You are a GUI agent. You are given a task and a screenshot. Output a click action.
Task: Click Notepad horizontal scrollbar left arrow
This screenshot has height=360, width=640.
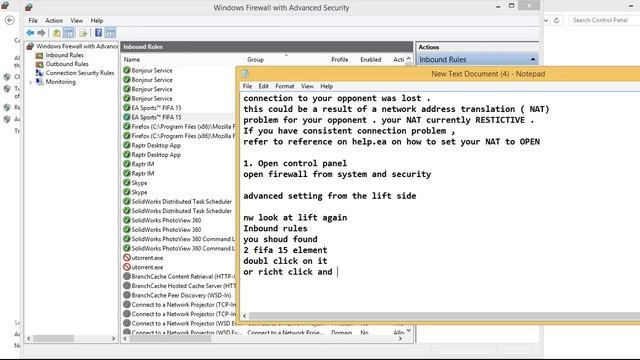[244, 316]
